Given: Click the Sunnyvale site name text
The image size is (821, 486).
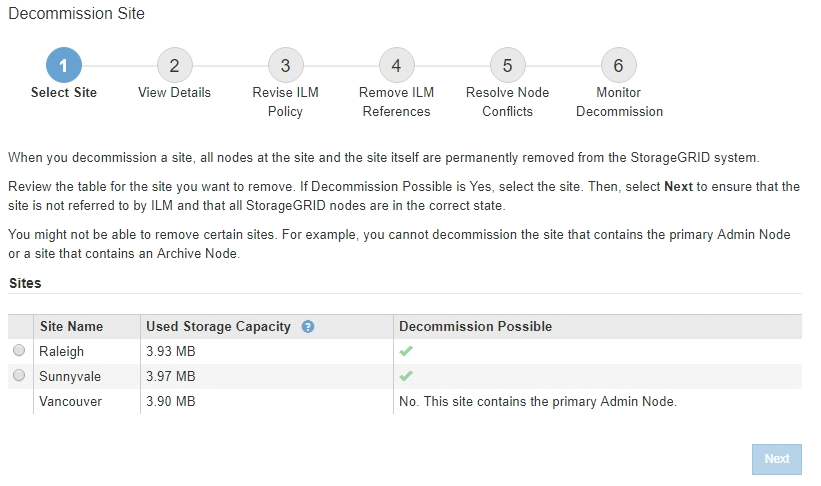Looking at the screenshot, I should [x=69, y=376].
